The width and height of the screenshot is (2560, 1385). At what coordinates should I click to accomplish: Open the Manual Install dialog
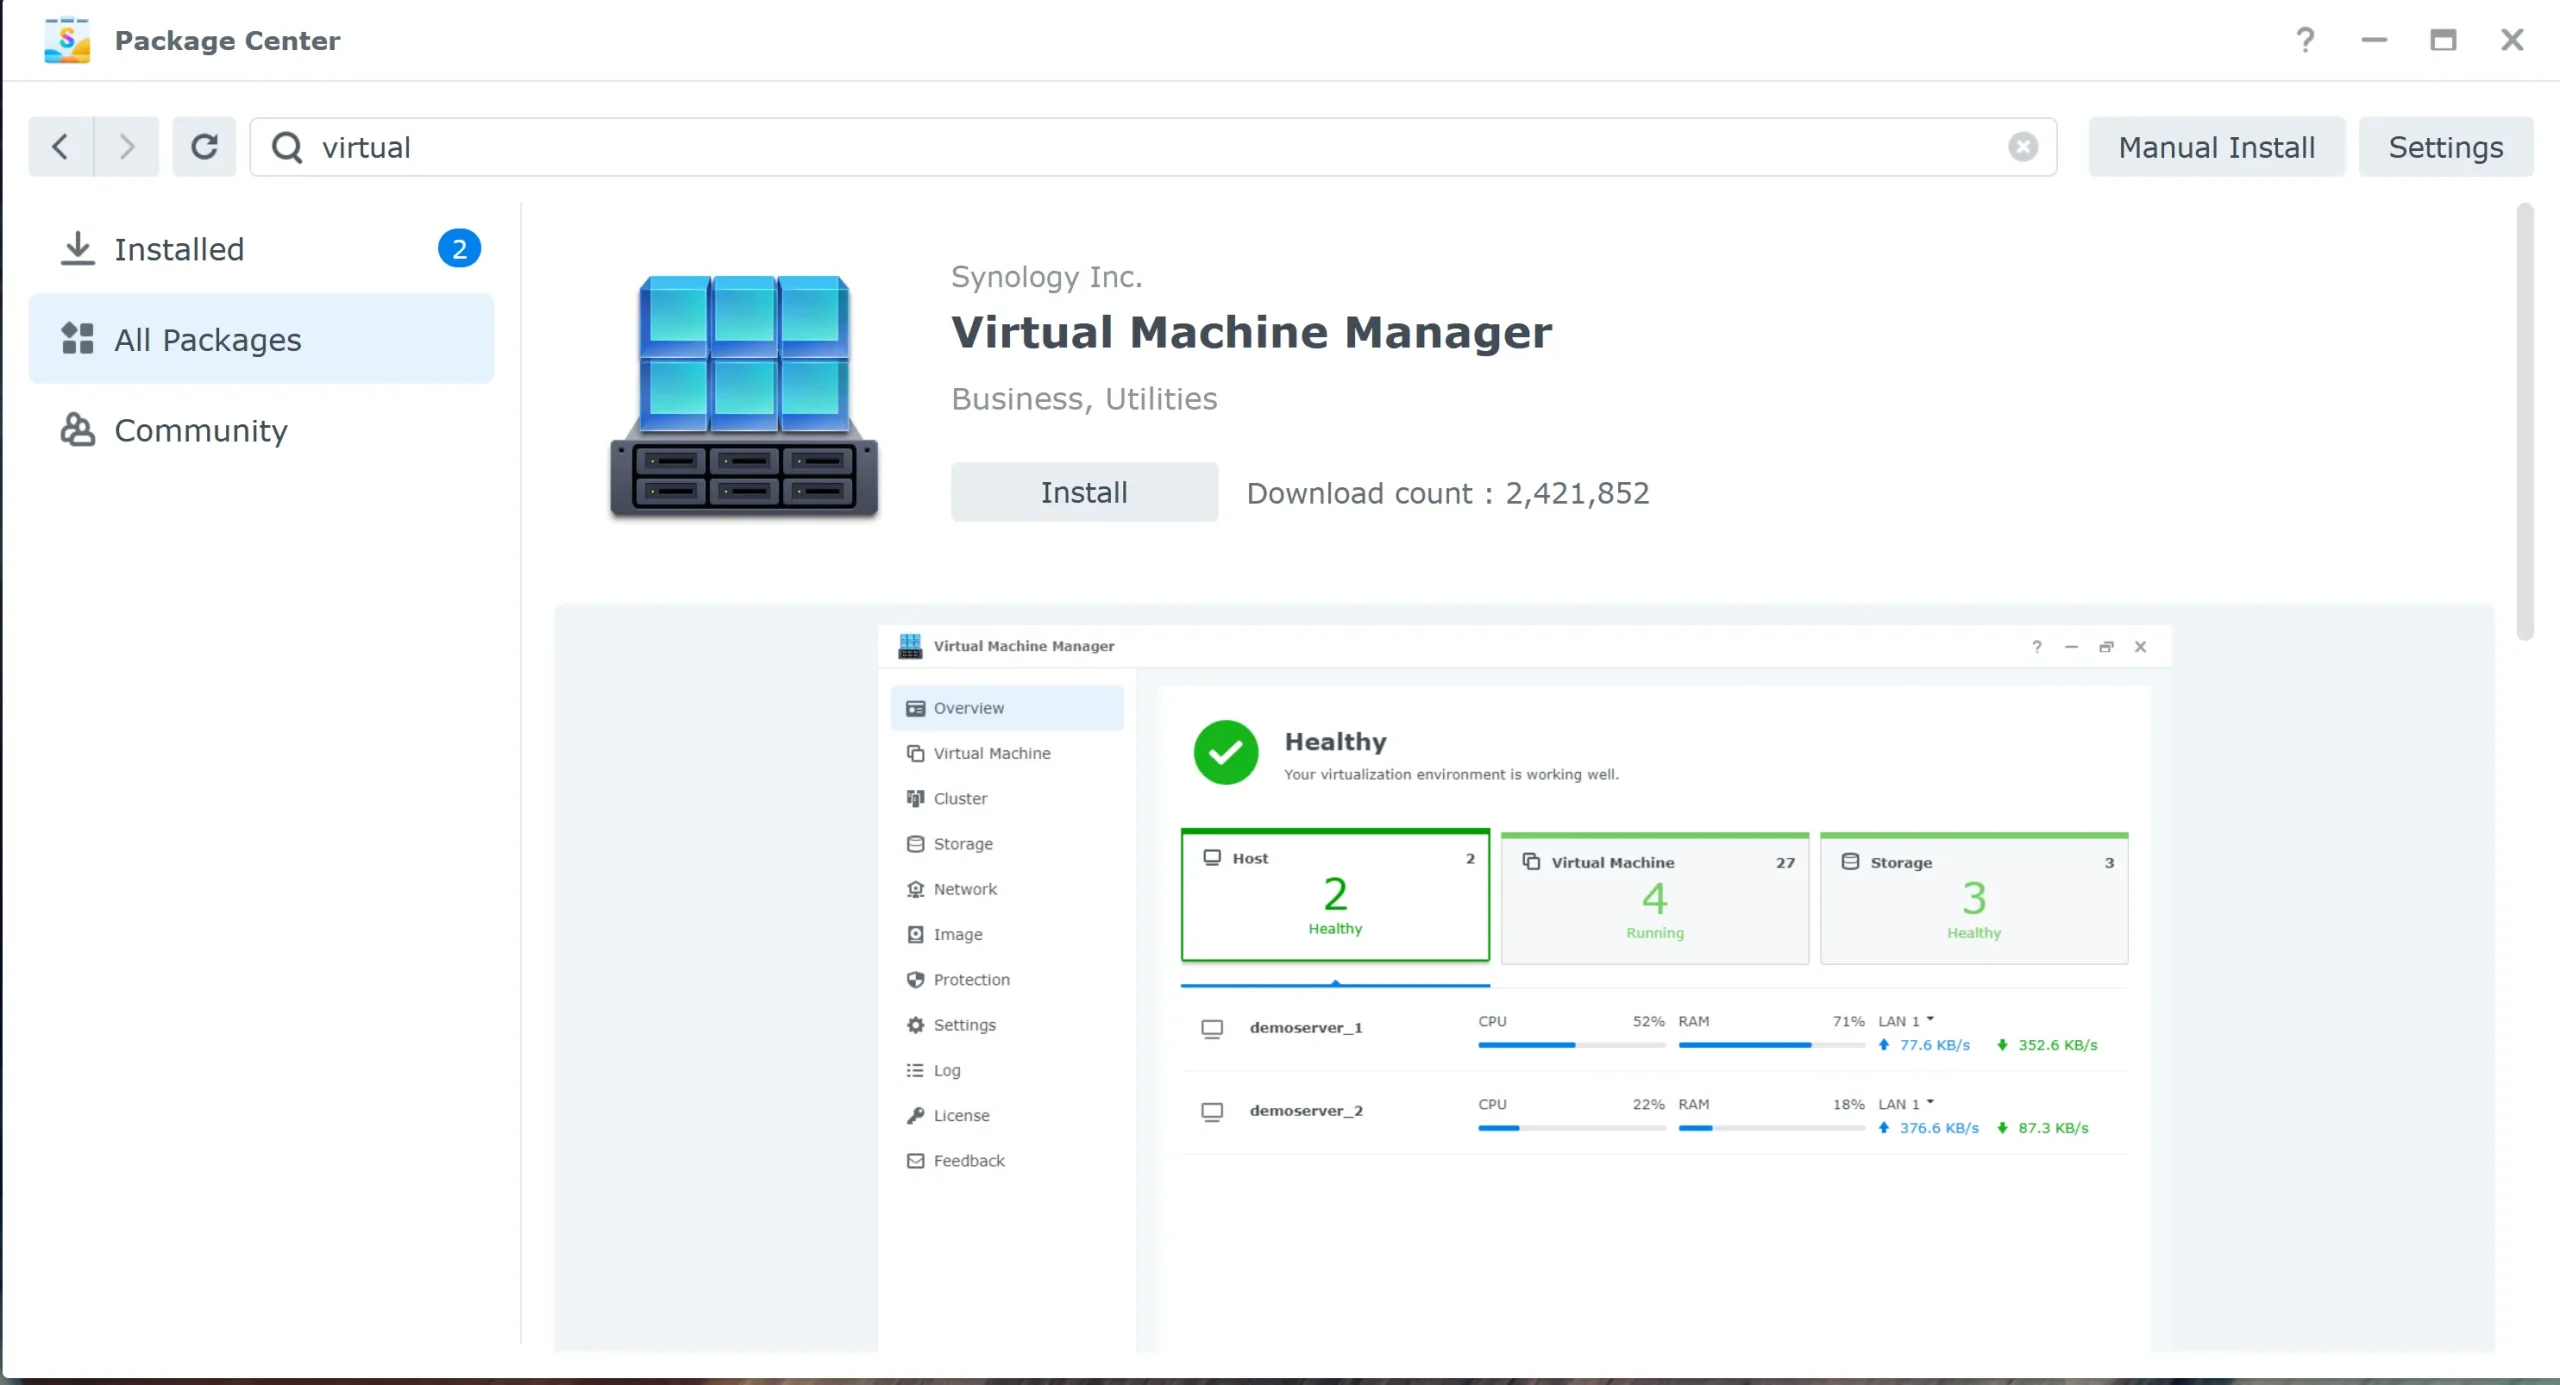coord(2217,146)
